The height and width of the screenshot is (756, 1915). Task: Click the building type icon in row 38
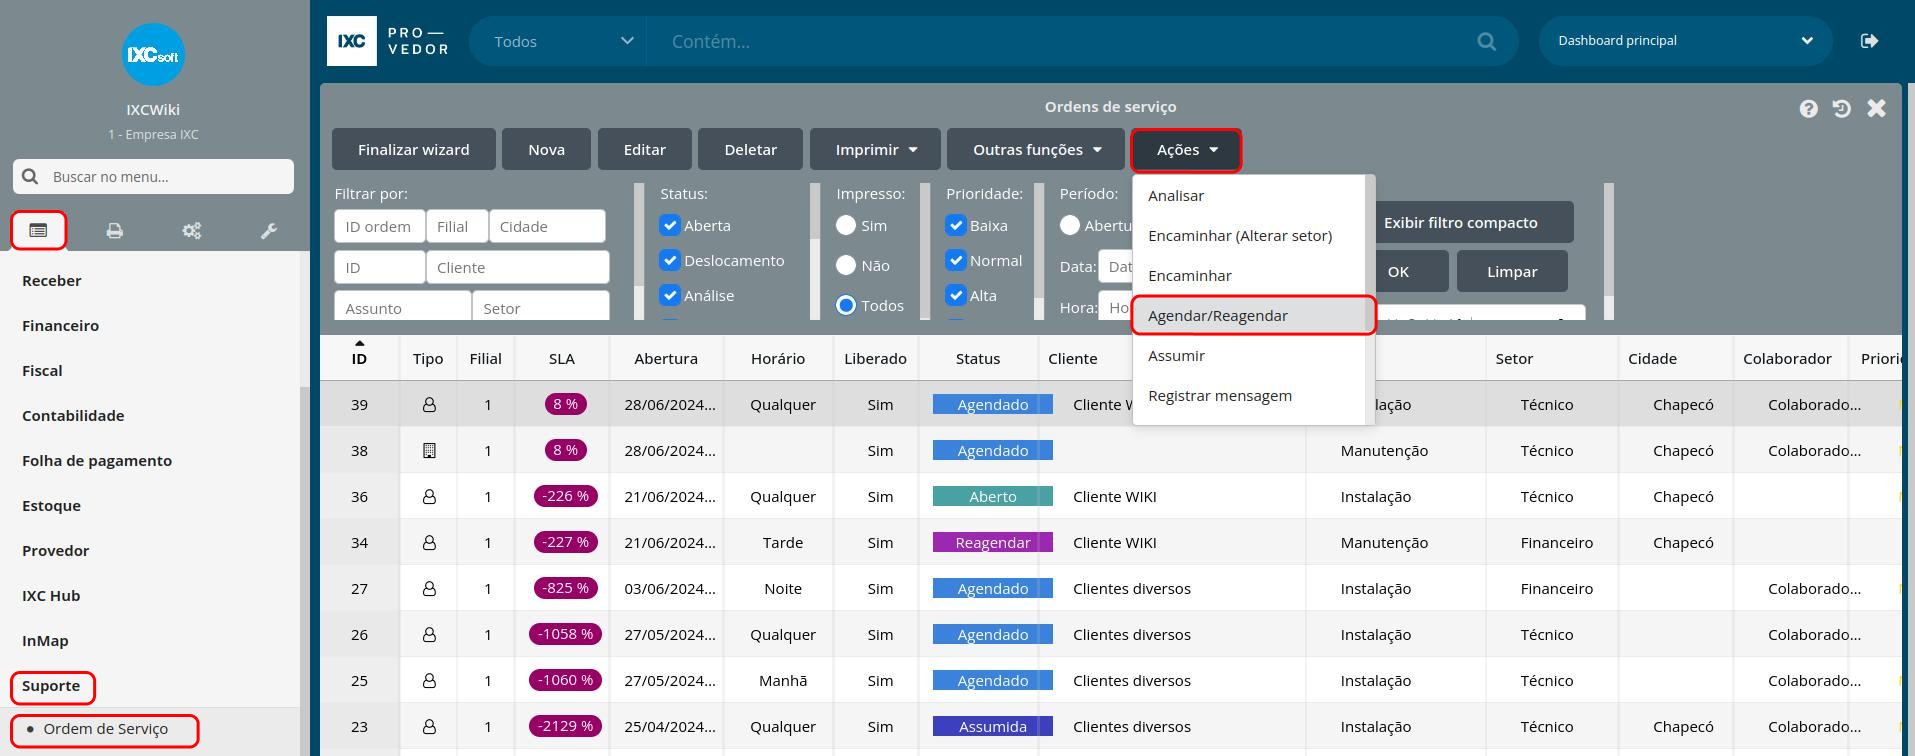[429, 451]
